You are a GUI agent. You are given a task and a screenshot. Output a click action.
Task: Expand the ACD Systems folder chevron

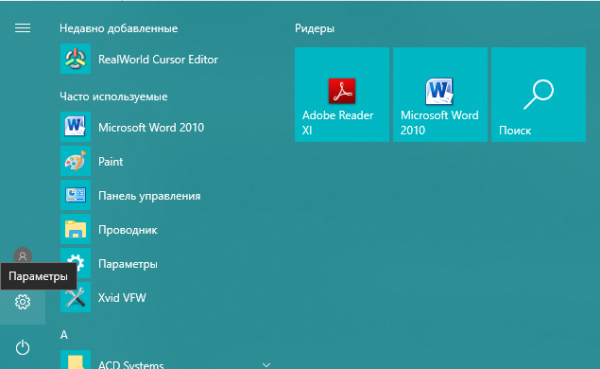click(266, 365)
